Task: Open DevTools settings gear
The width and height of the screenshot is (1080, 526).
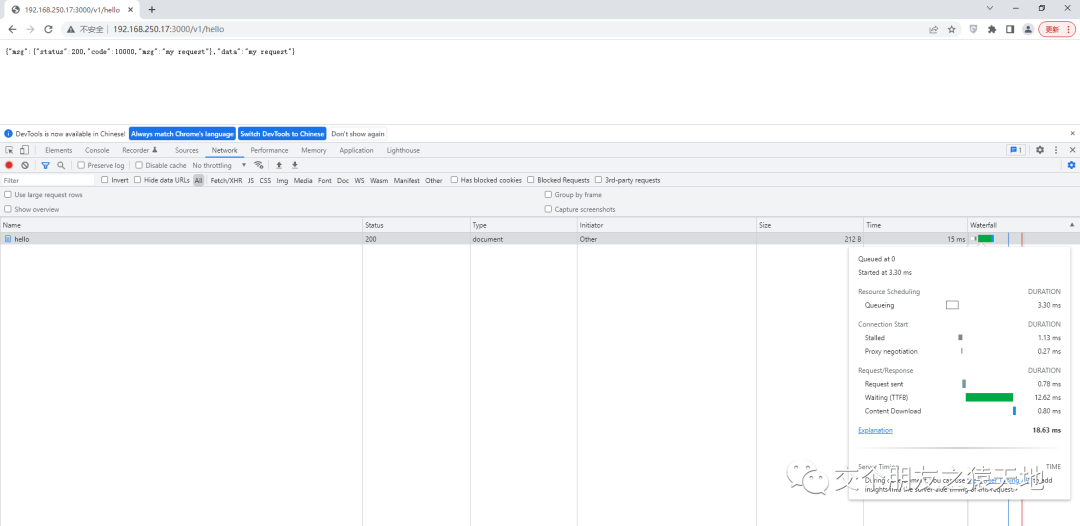Action: 1040,150
